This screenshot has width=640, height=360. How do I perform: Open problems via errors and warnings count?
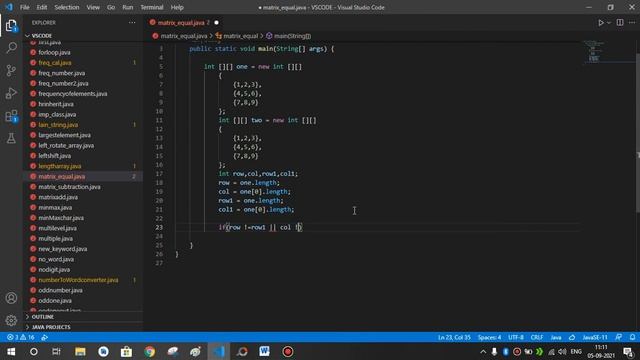click(20, 338)
